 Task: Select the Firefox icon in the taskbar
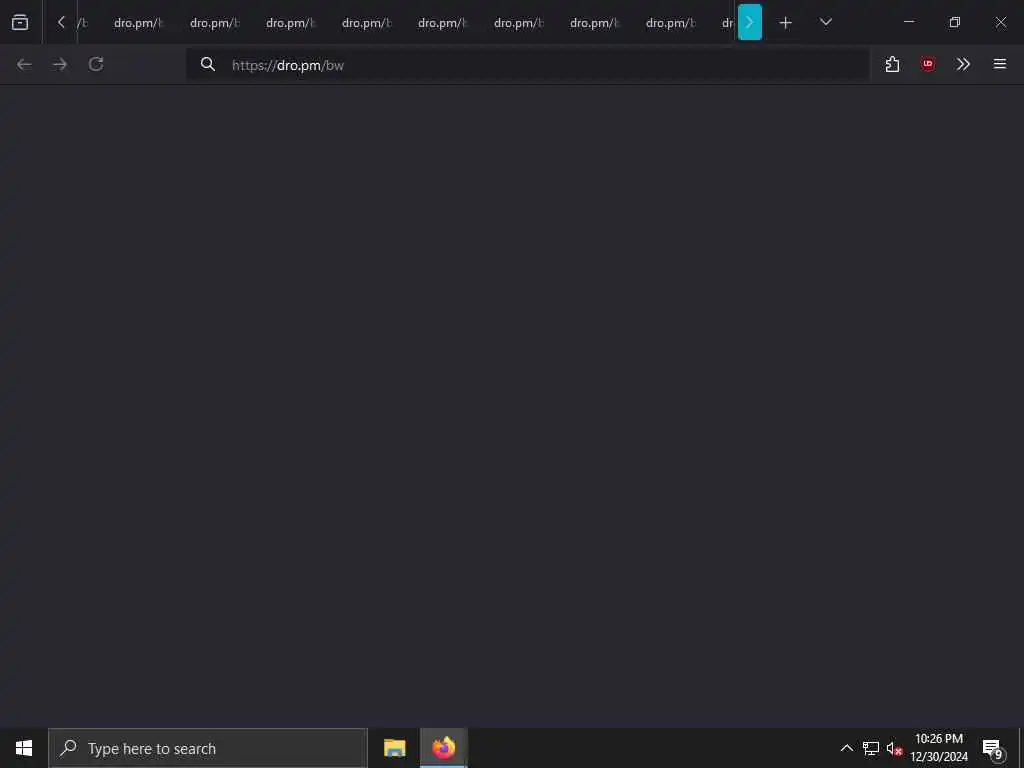(x=443, y=748)
